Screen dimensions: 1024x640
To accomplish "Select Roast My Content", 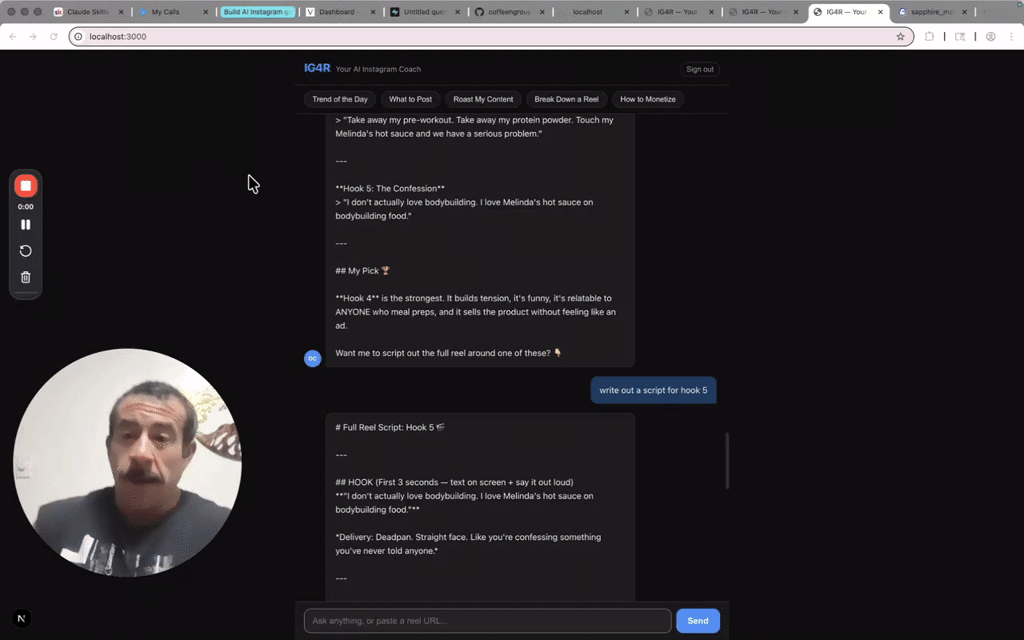I will coord(483,99).
